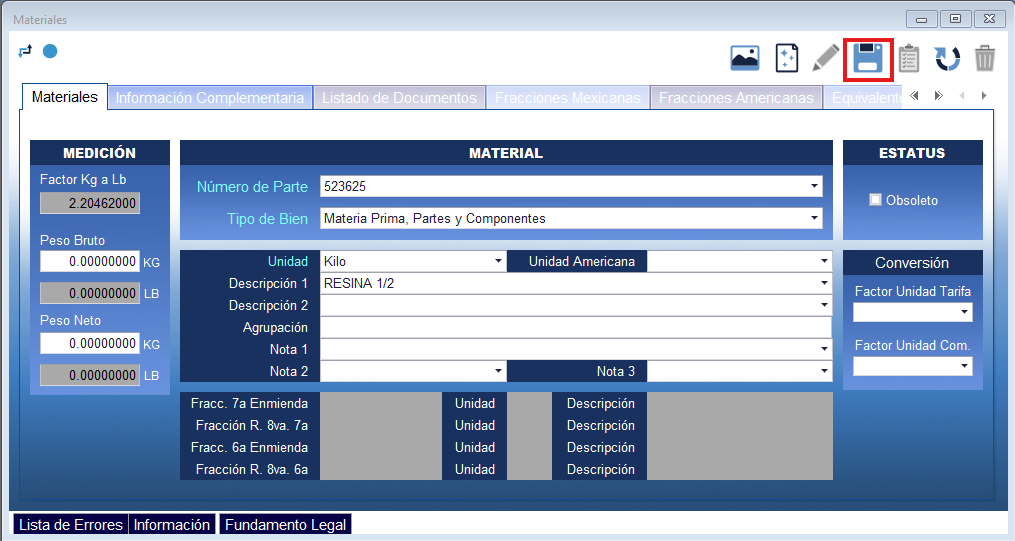Expand the Número de Parte dropdown
Image resolution: width=1015 pixels, height=541 pixels.
pyautogui.click(x=814, y=187)
